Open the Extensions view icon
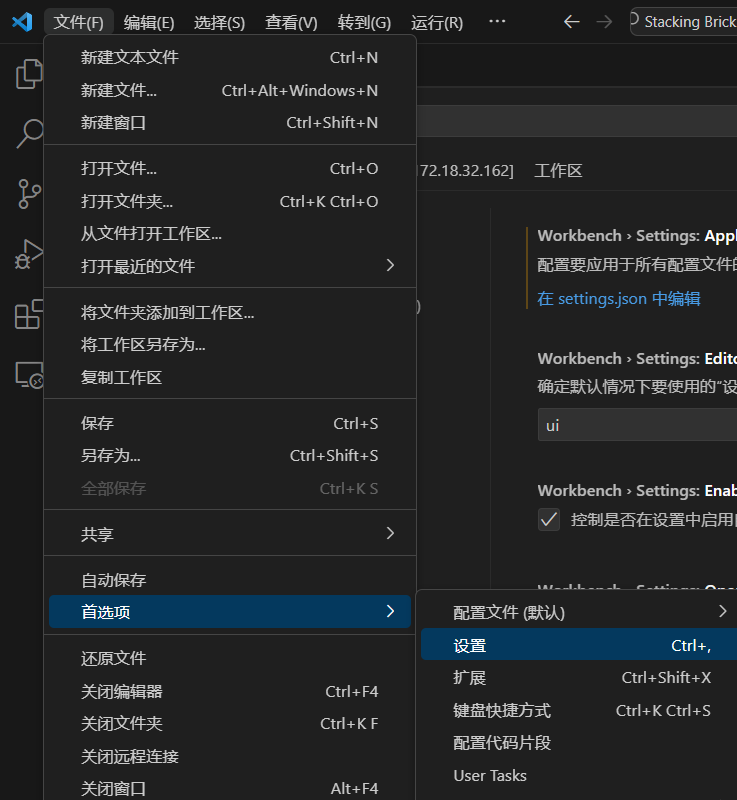 pos(29,314)
